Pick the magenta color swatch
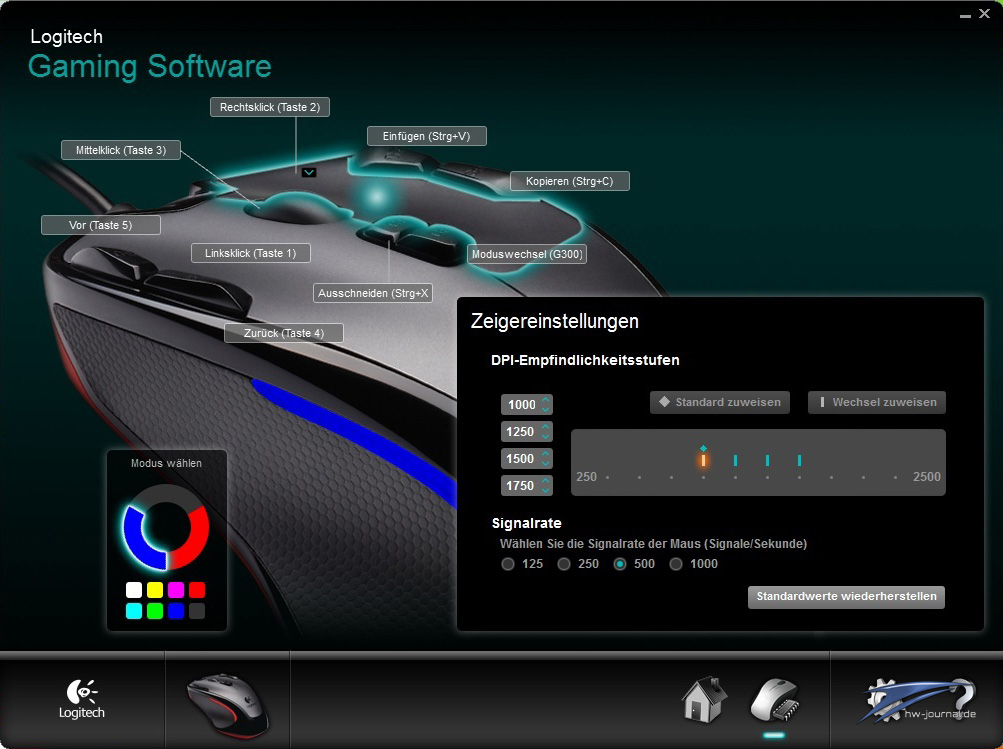1003x749 pixels. 176,590
